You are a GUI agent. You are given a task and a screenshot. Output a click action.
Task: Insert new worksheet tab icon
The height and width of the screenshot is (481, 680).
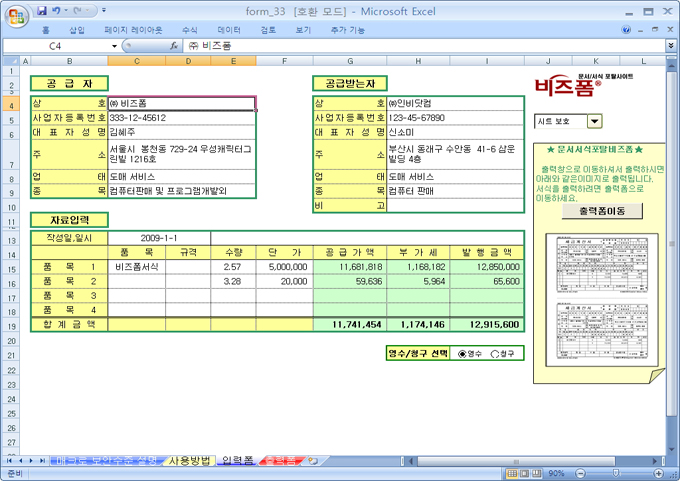313,460
